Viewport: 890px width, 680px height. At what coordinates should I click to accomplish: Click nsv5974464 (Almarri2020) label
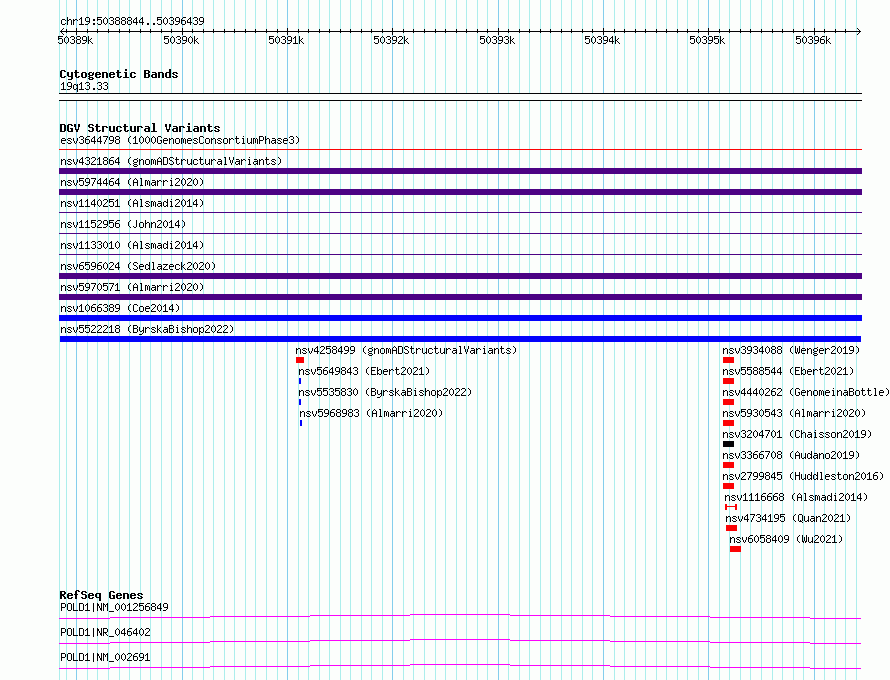132,182
